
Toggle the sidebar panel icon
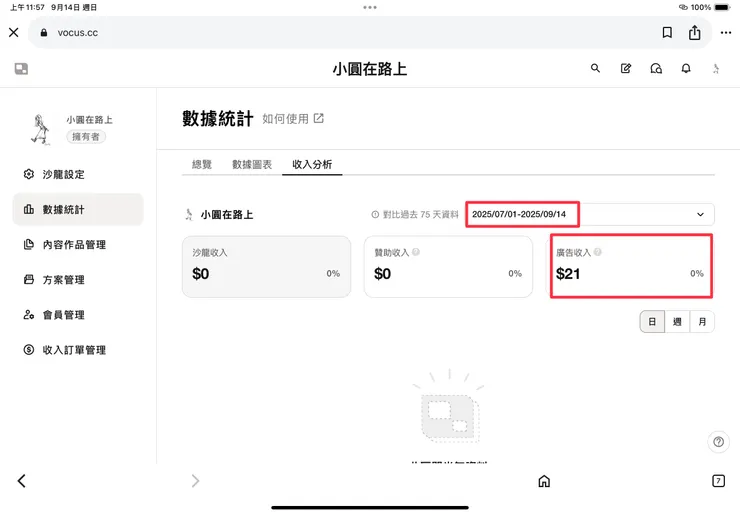pos(22,69)
